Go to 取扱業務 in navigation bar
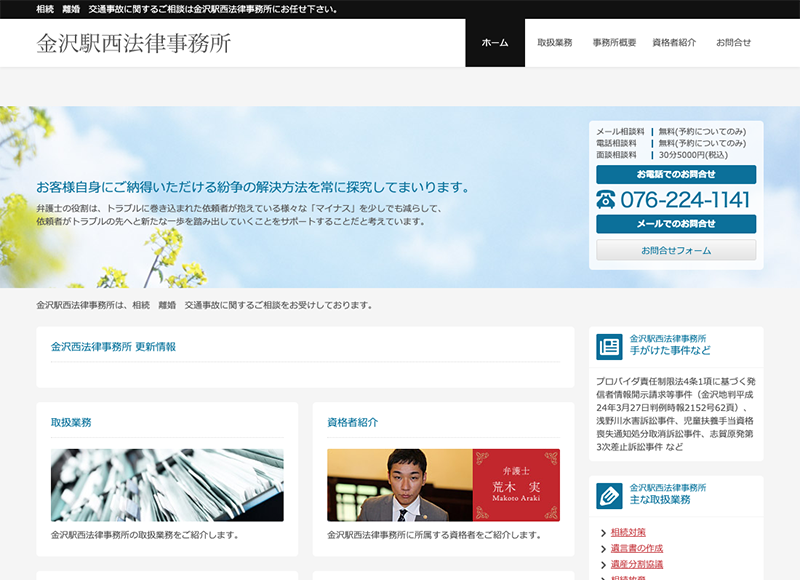This screenshot has width=800, height=580. pos(555,43)
